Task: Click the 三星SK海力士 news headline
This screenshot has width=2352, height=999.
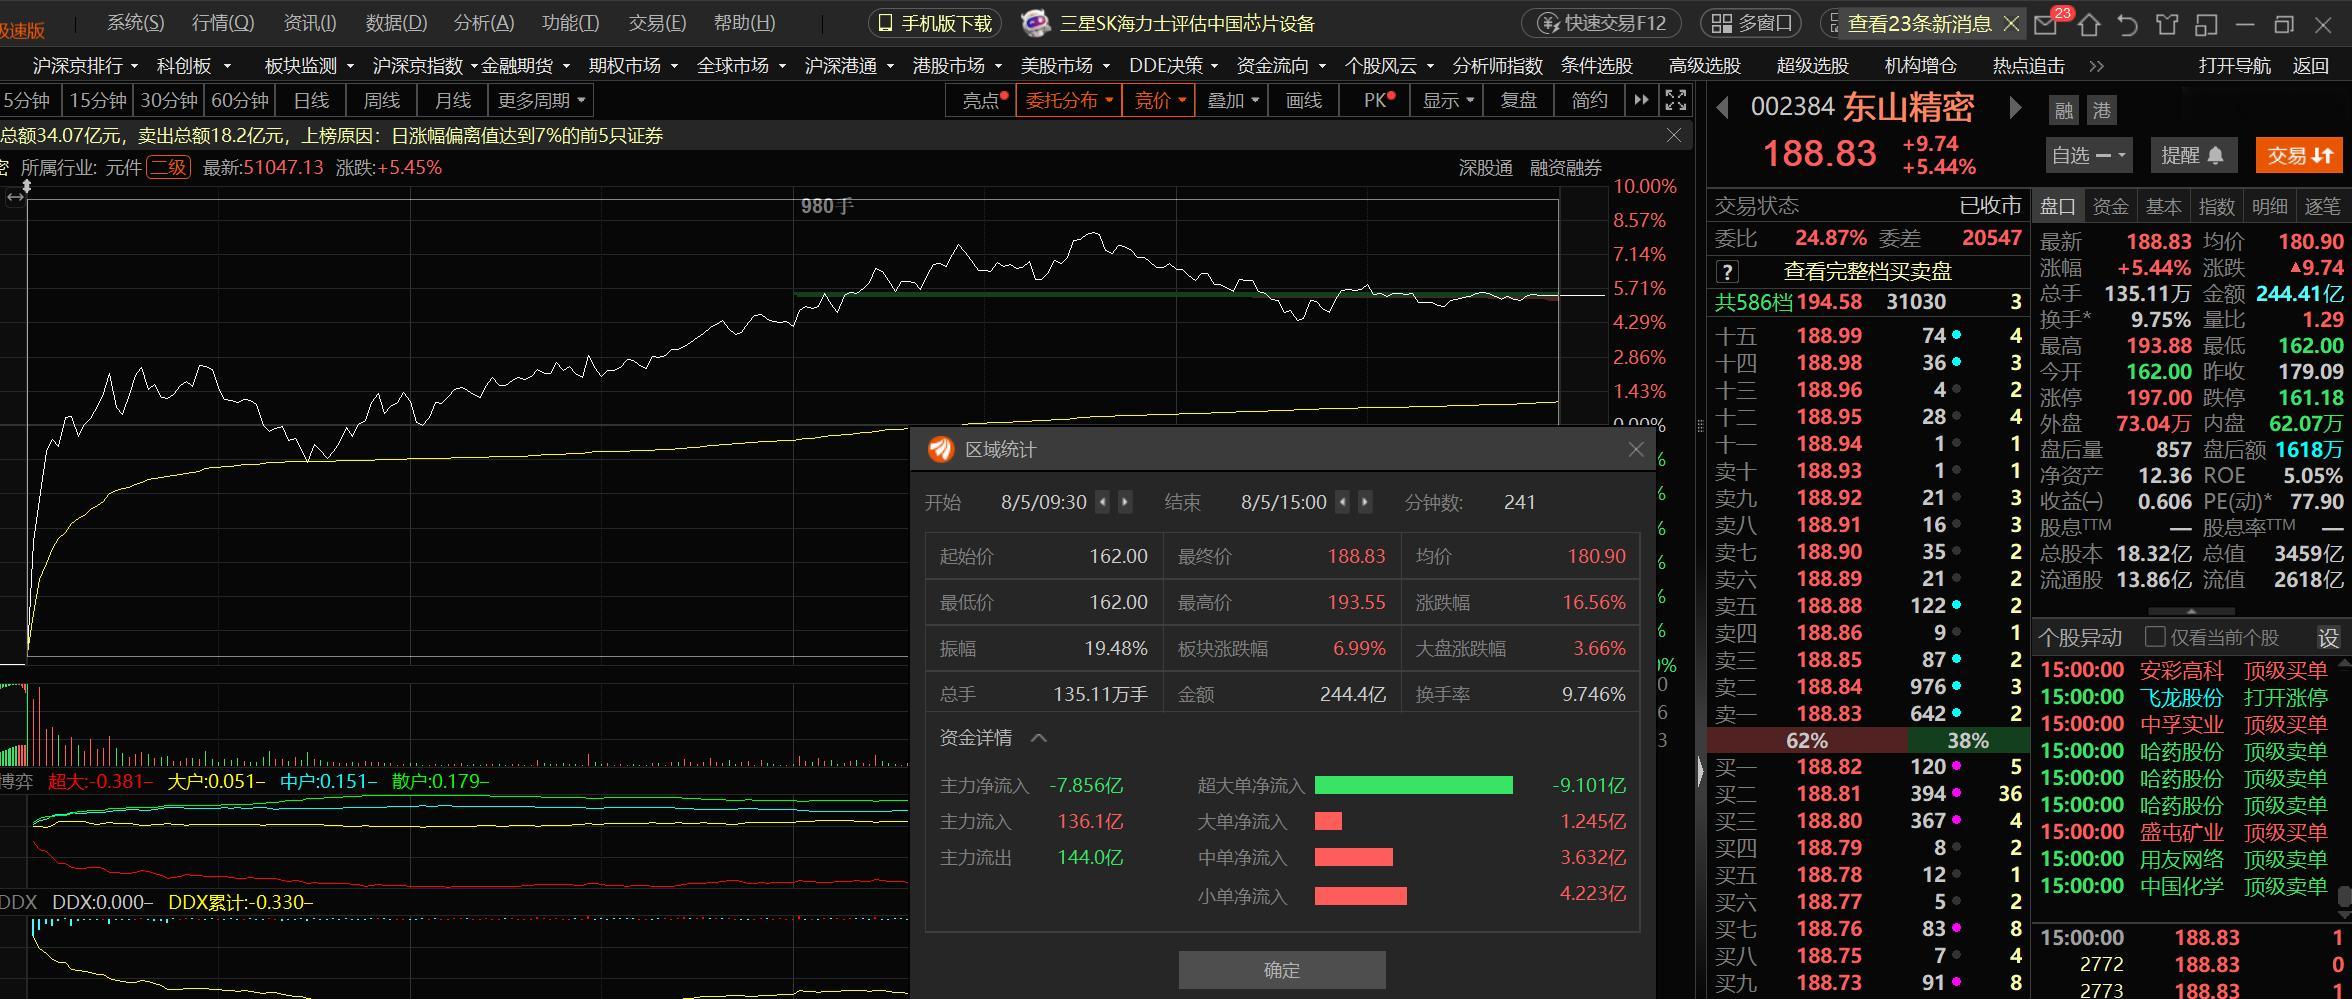Action: [x=1186, y=24]
